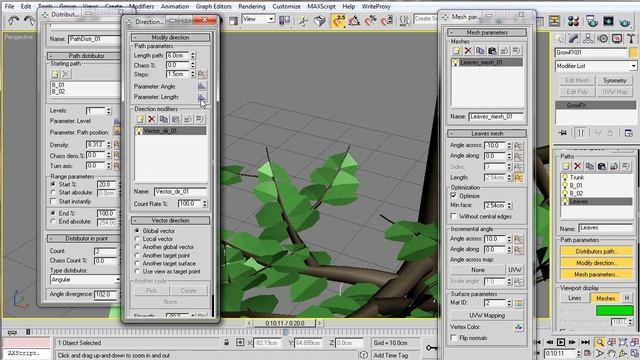Open the Rendering menu
This screenshot has height=360, width=640.
point(252,7)
